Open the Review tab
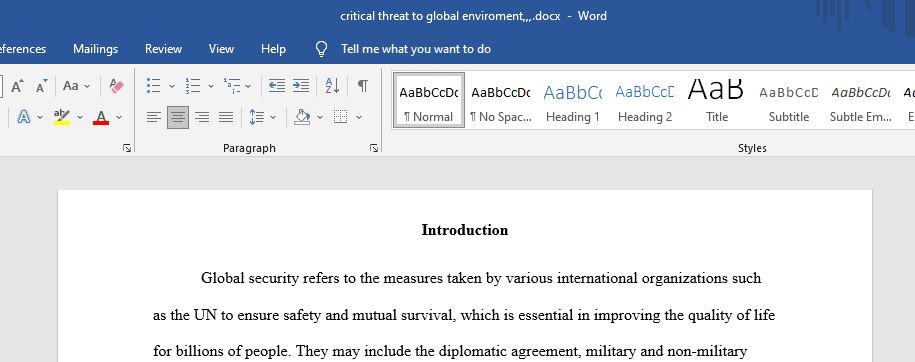Image resolution: width=915 pixels, height=362 pixels. point(163,49)
